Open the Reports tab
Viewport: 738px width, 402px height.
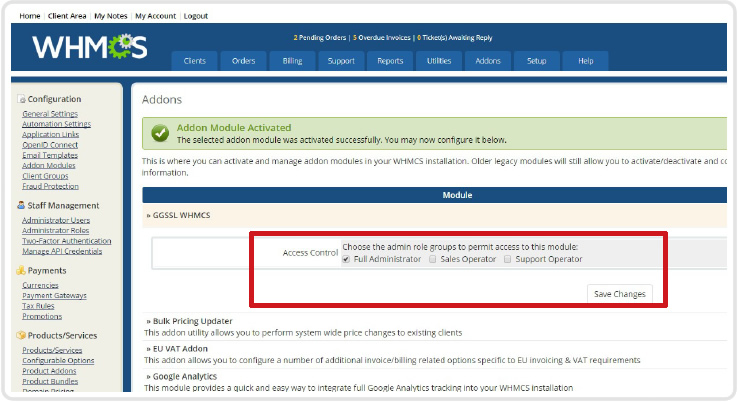390,61
